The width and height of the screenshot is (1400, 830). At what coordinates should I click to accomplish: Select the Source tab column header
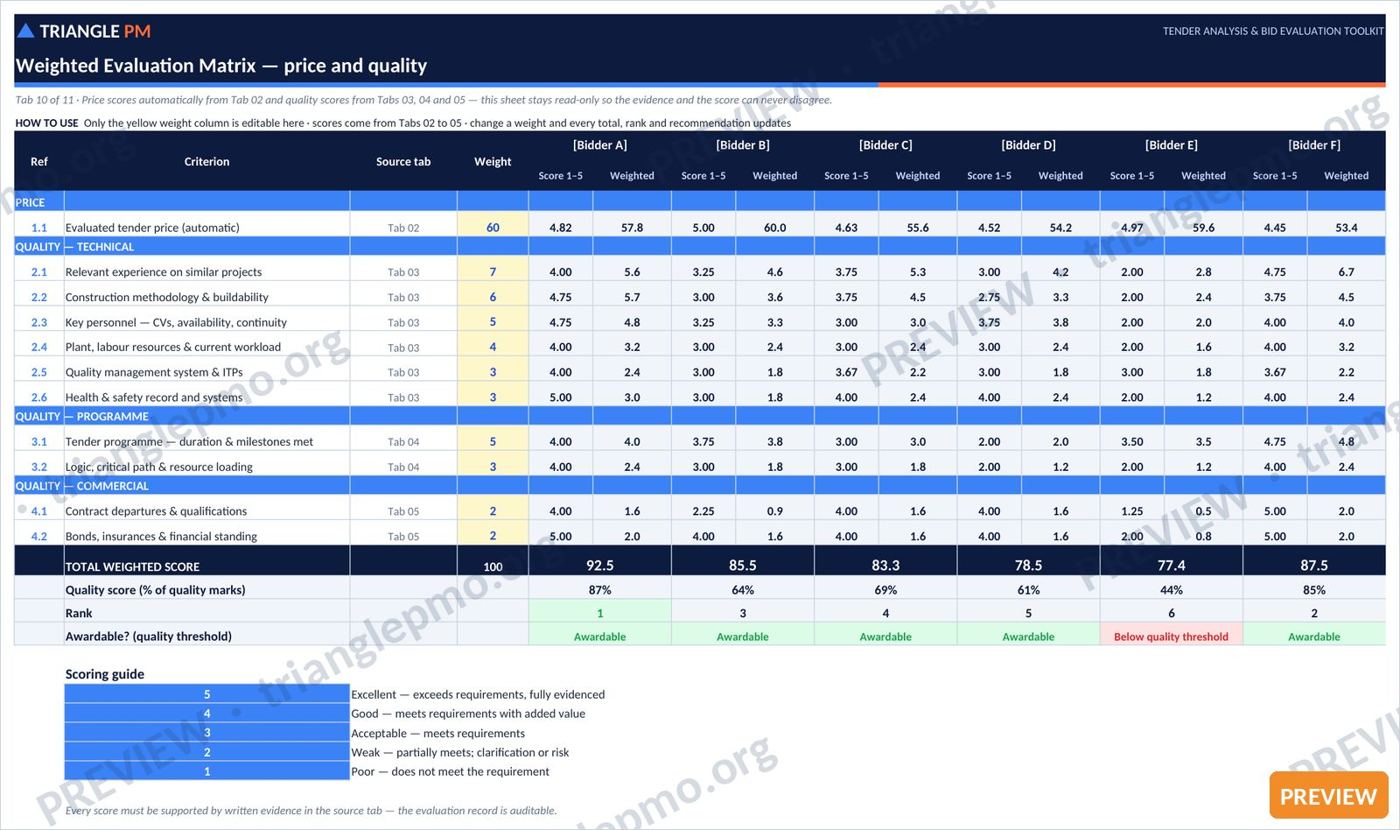[x=404, y=161]
